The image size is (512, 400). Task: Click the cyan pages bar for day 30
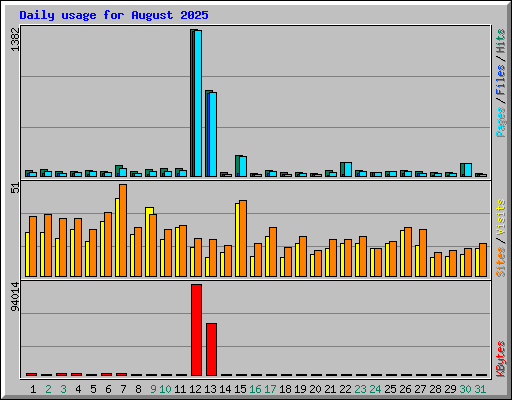tap(468, 170)
